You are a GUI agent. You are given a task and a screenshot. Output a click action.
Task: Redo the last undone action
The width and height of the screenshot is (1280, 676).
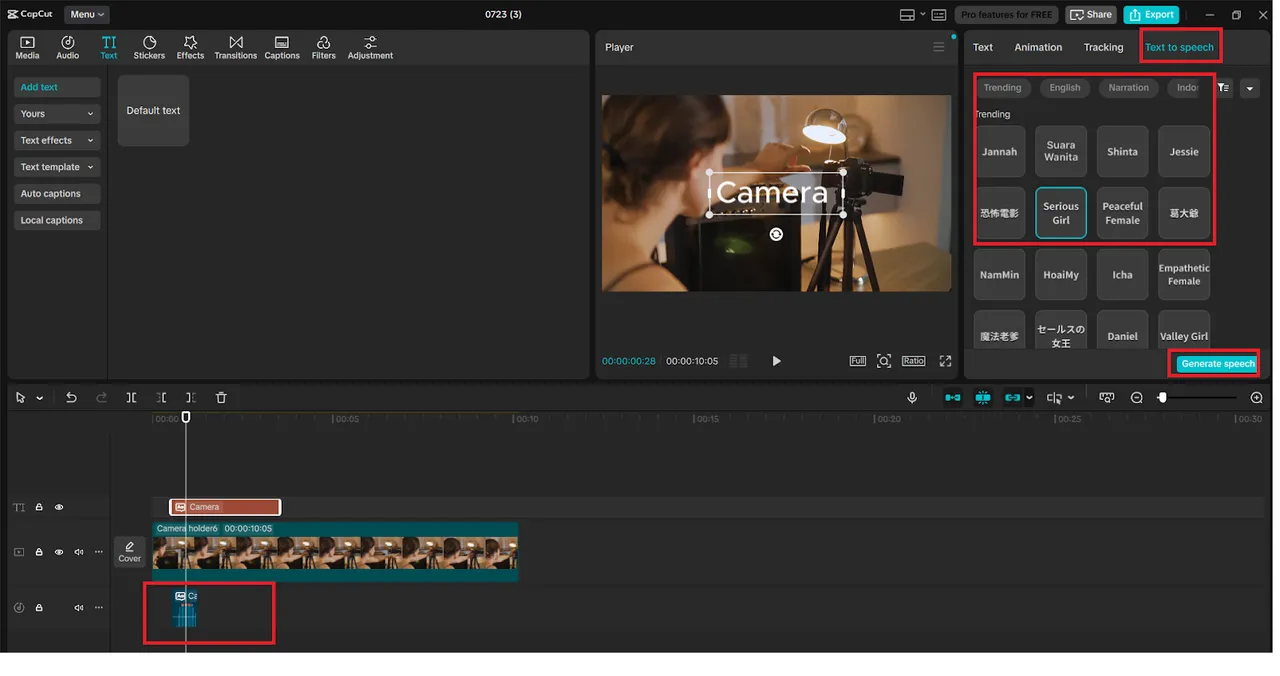[x=101, y=397]
